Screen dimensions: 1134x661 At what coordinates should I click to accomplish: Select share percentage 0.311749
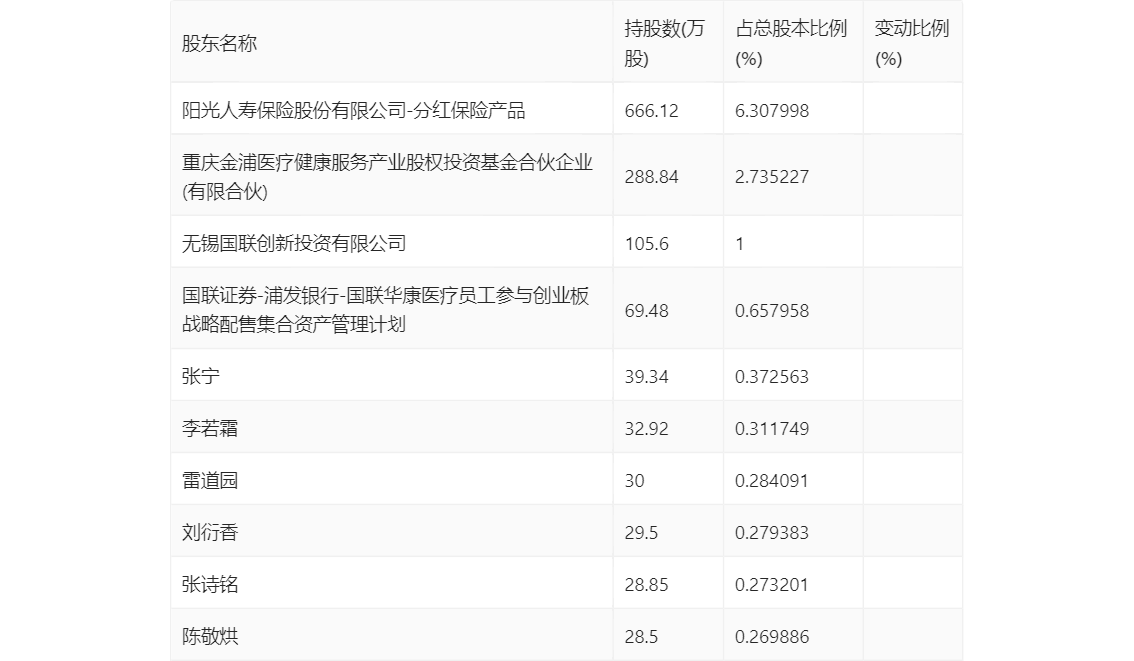point(772,429)
